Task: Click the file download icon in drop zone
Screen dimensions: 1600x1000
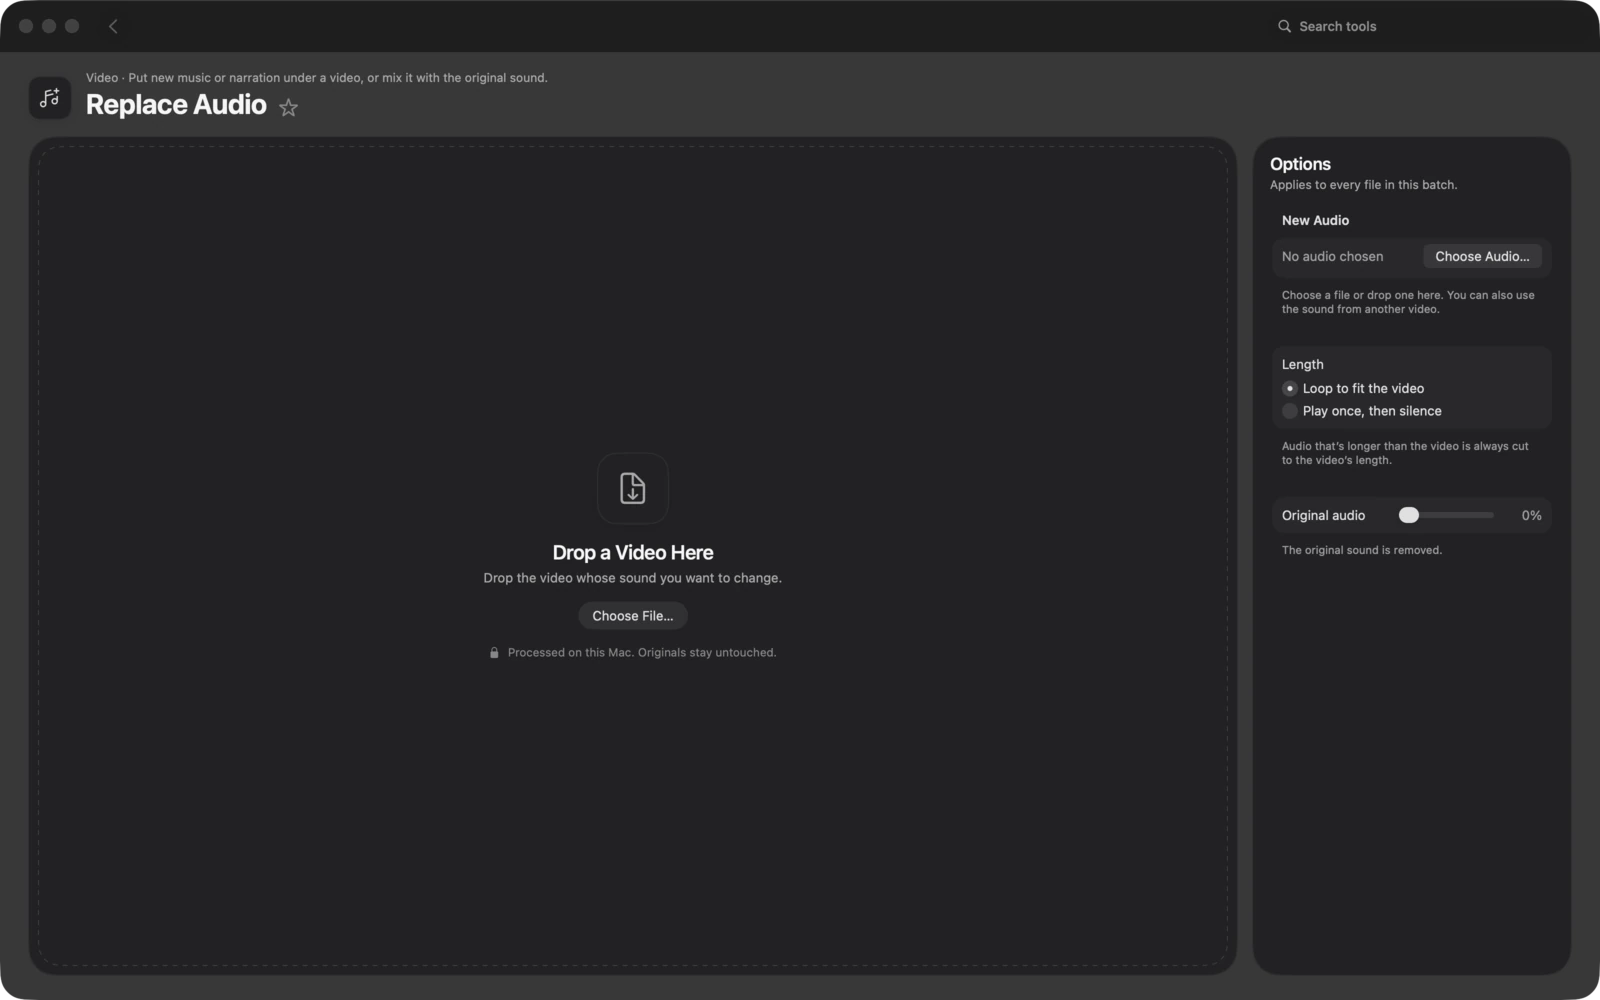Action: [633, 488]
